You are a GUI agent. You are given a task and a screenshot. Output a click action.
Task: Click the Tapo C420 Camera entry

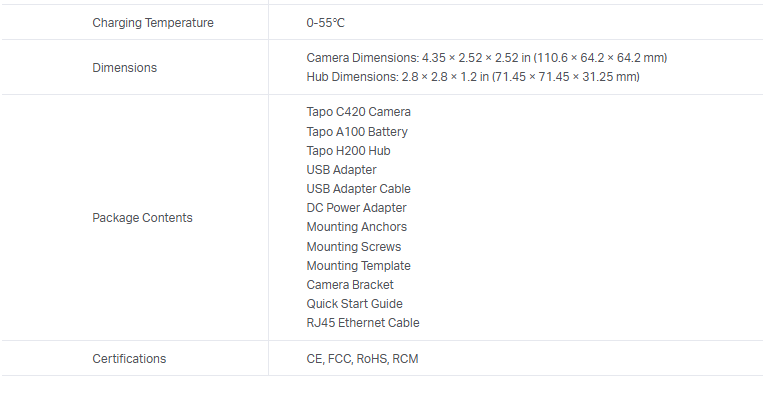coord(358,112)
